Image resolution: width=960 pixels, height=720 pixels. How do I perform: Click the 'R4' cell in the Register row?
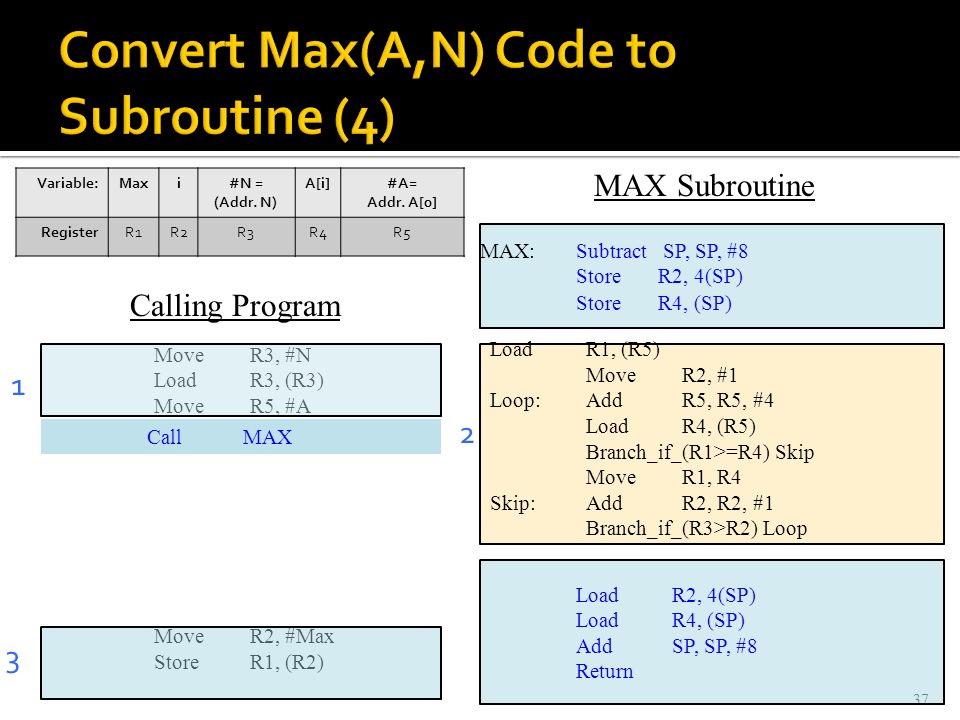[x=318, y=236]
